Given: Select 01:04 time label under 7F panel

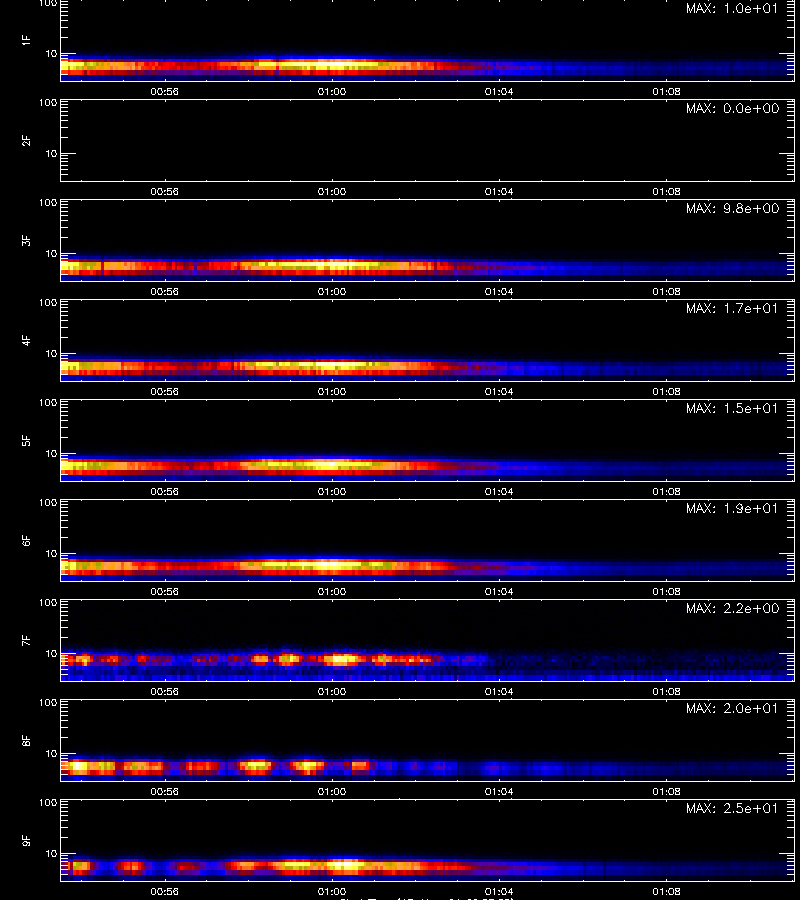Looking at the screenshot, I should 499,691.
